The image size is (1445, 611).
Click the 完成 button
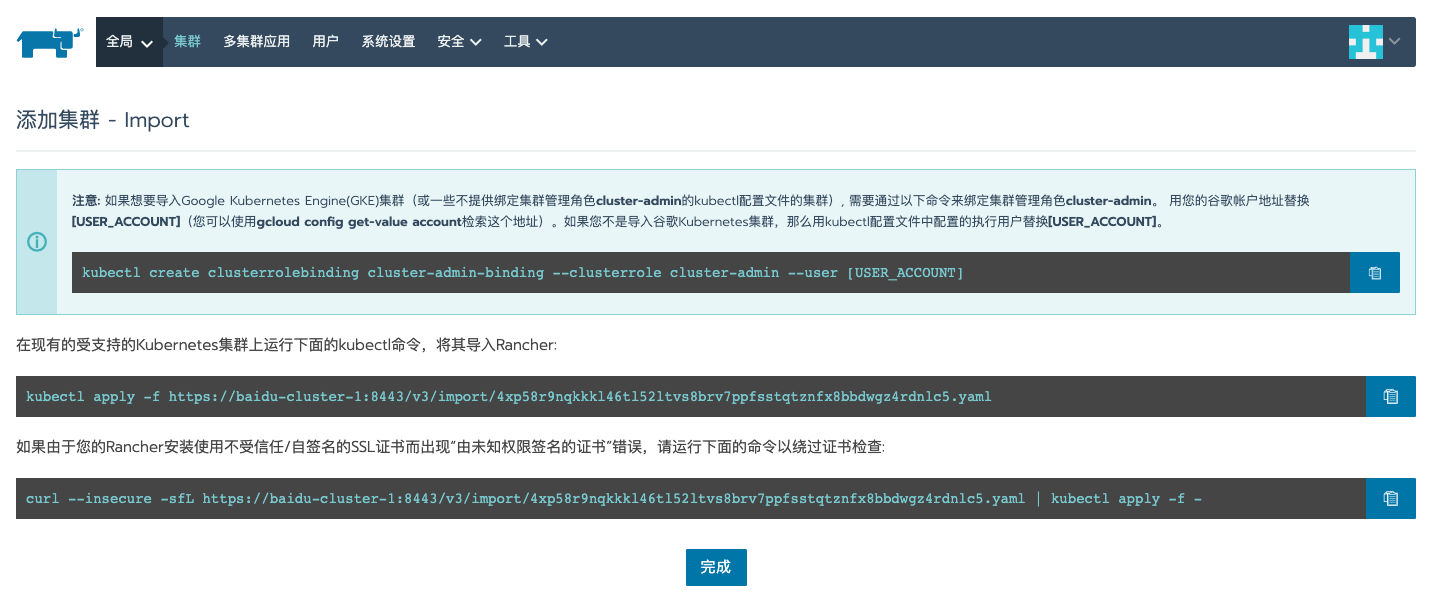coord(716,567)
